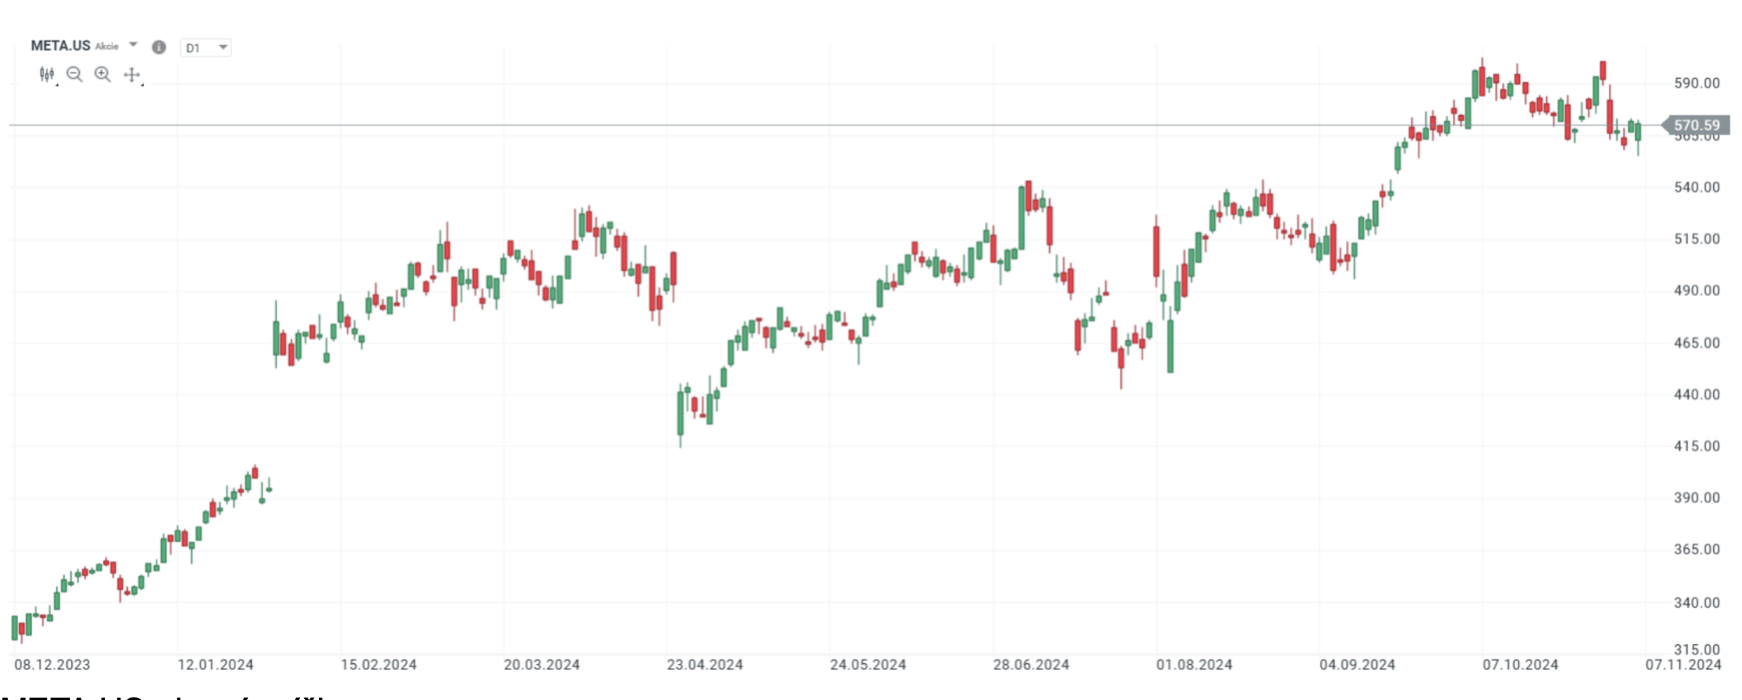Click the META.US symbol name

point(60,46)
